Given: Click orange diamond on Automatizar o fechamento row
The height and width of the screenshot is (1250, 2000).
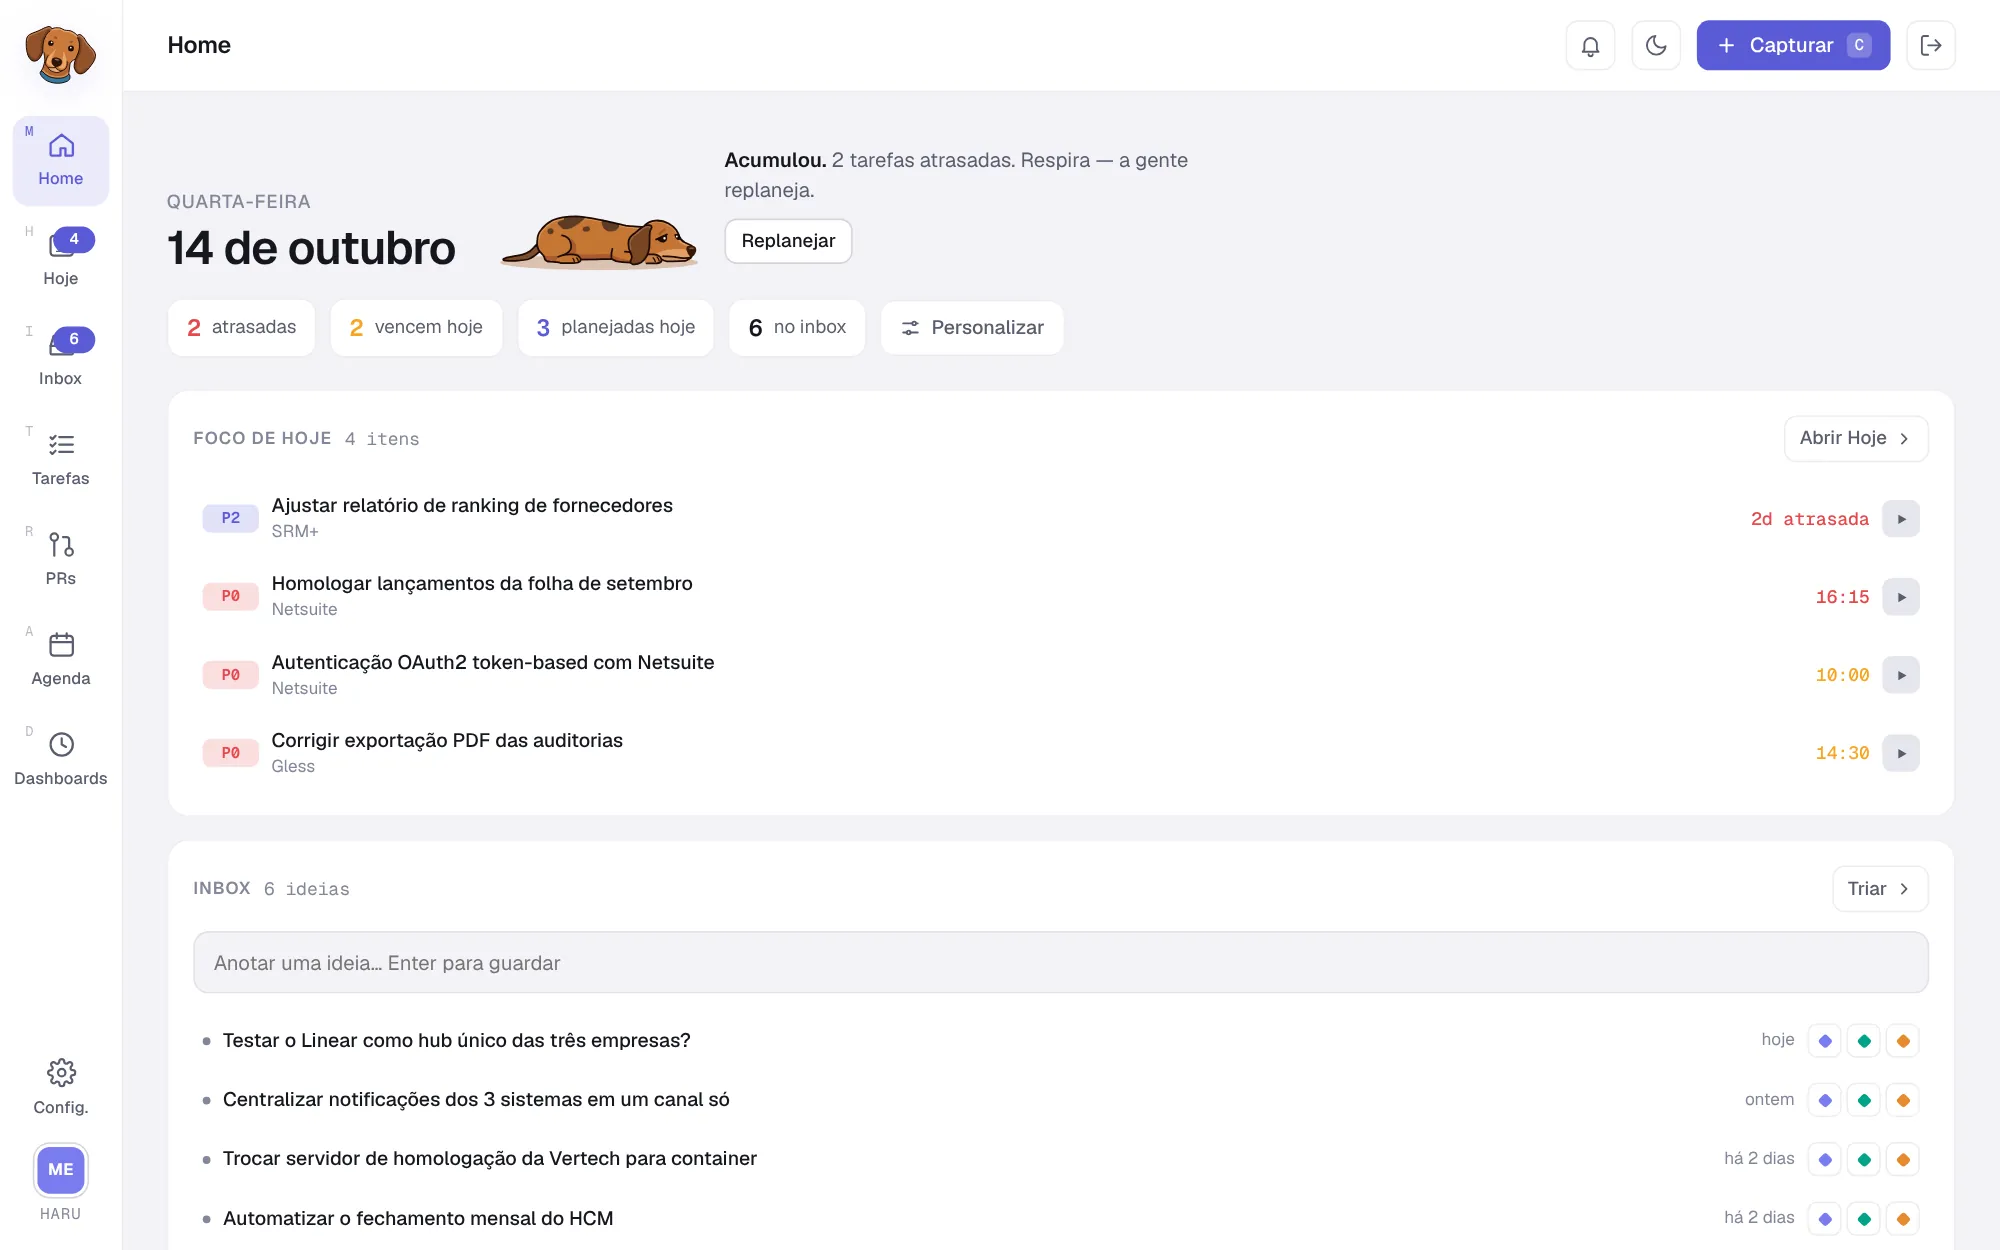Looking at the screenshot, I should click(x=1903, y=1219).
